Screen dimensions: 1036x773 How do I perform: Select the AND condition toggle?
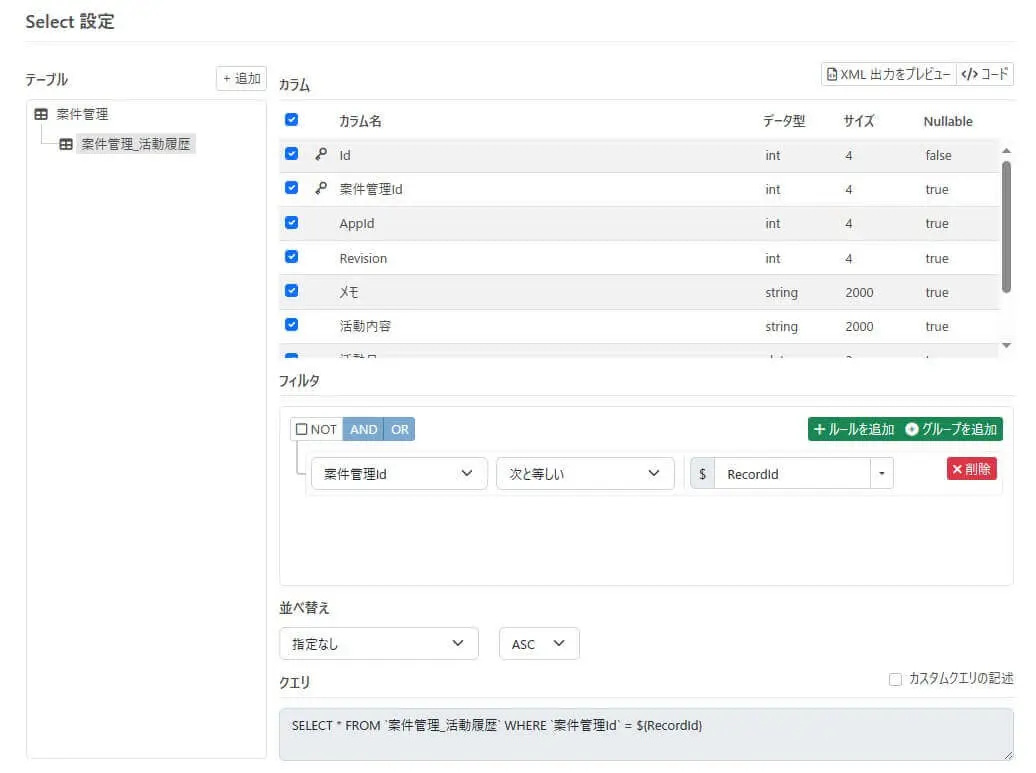pyautogui.click(x=363, y=429)
